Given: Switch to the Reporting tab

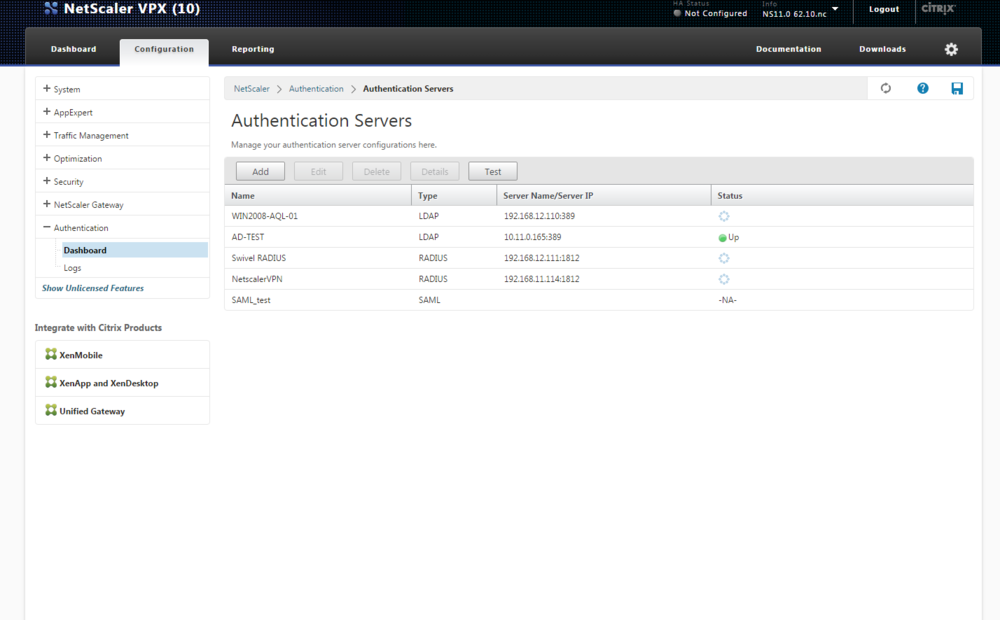Looking at the screenshot, I should point(252,48).
